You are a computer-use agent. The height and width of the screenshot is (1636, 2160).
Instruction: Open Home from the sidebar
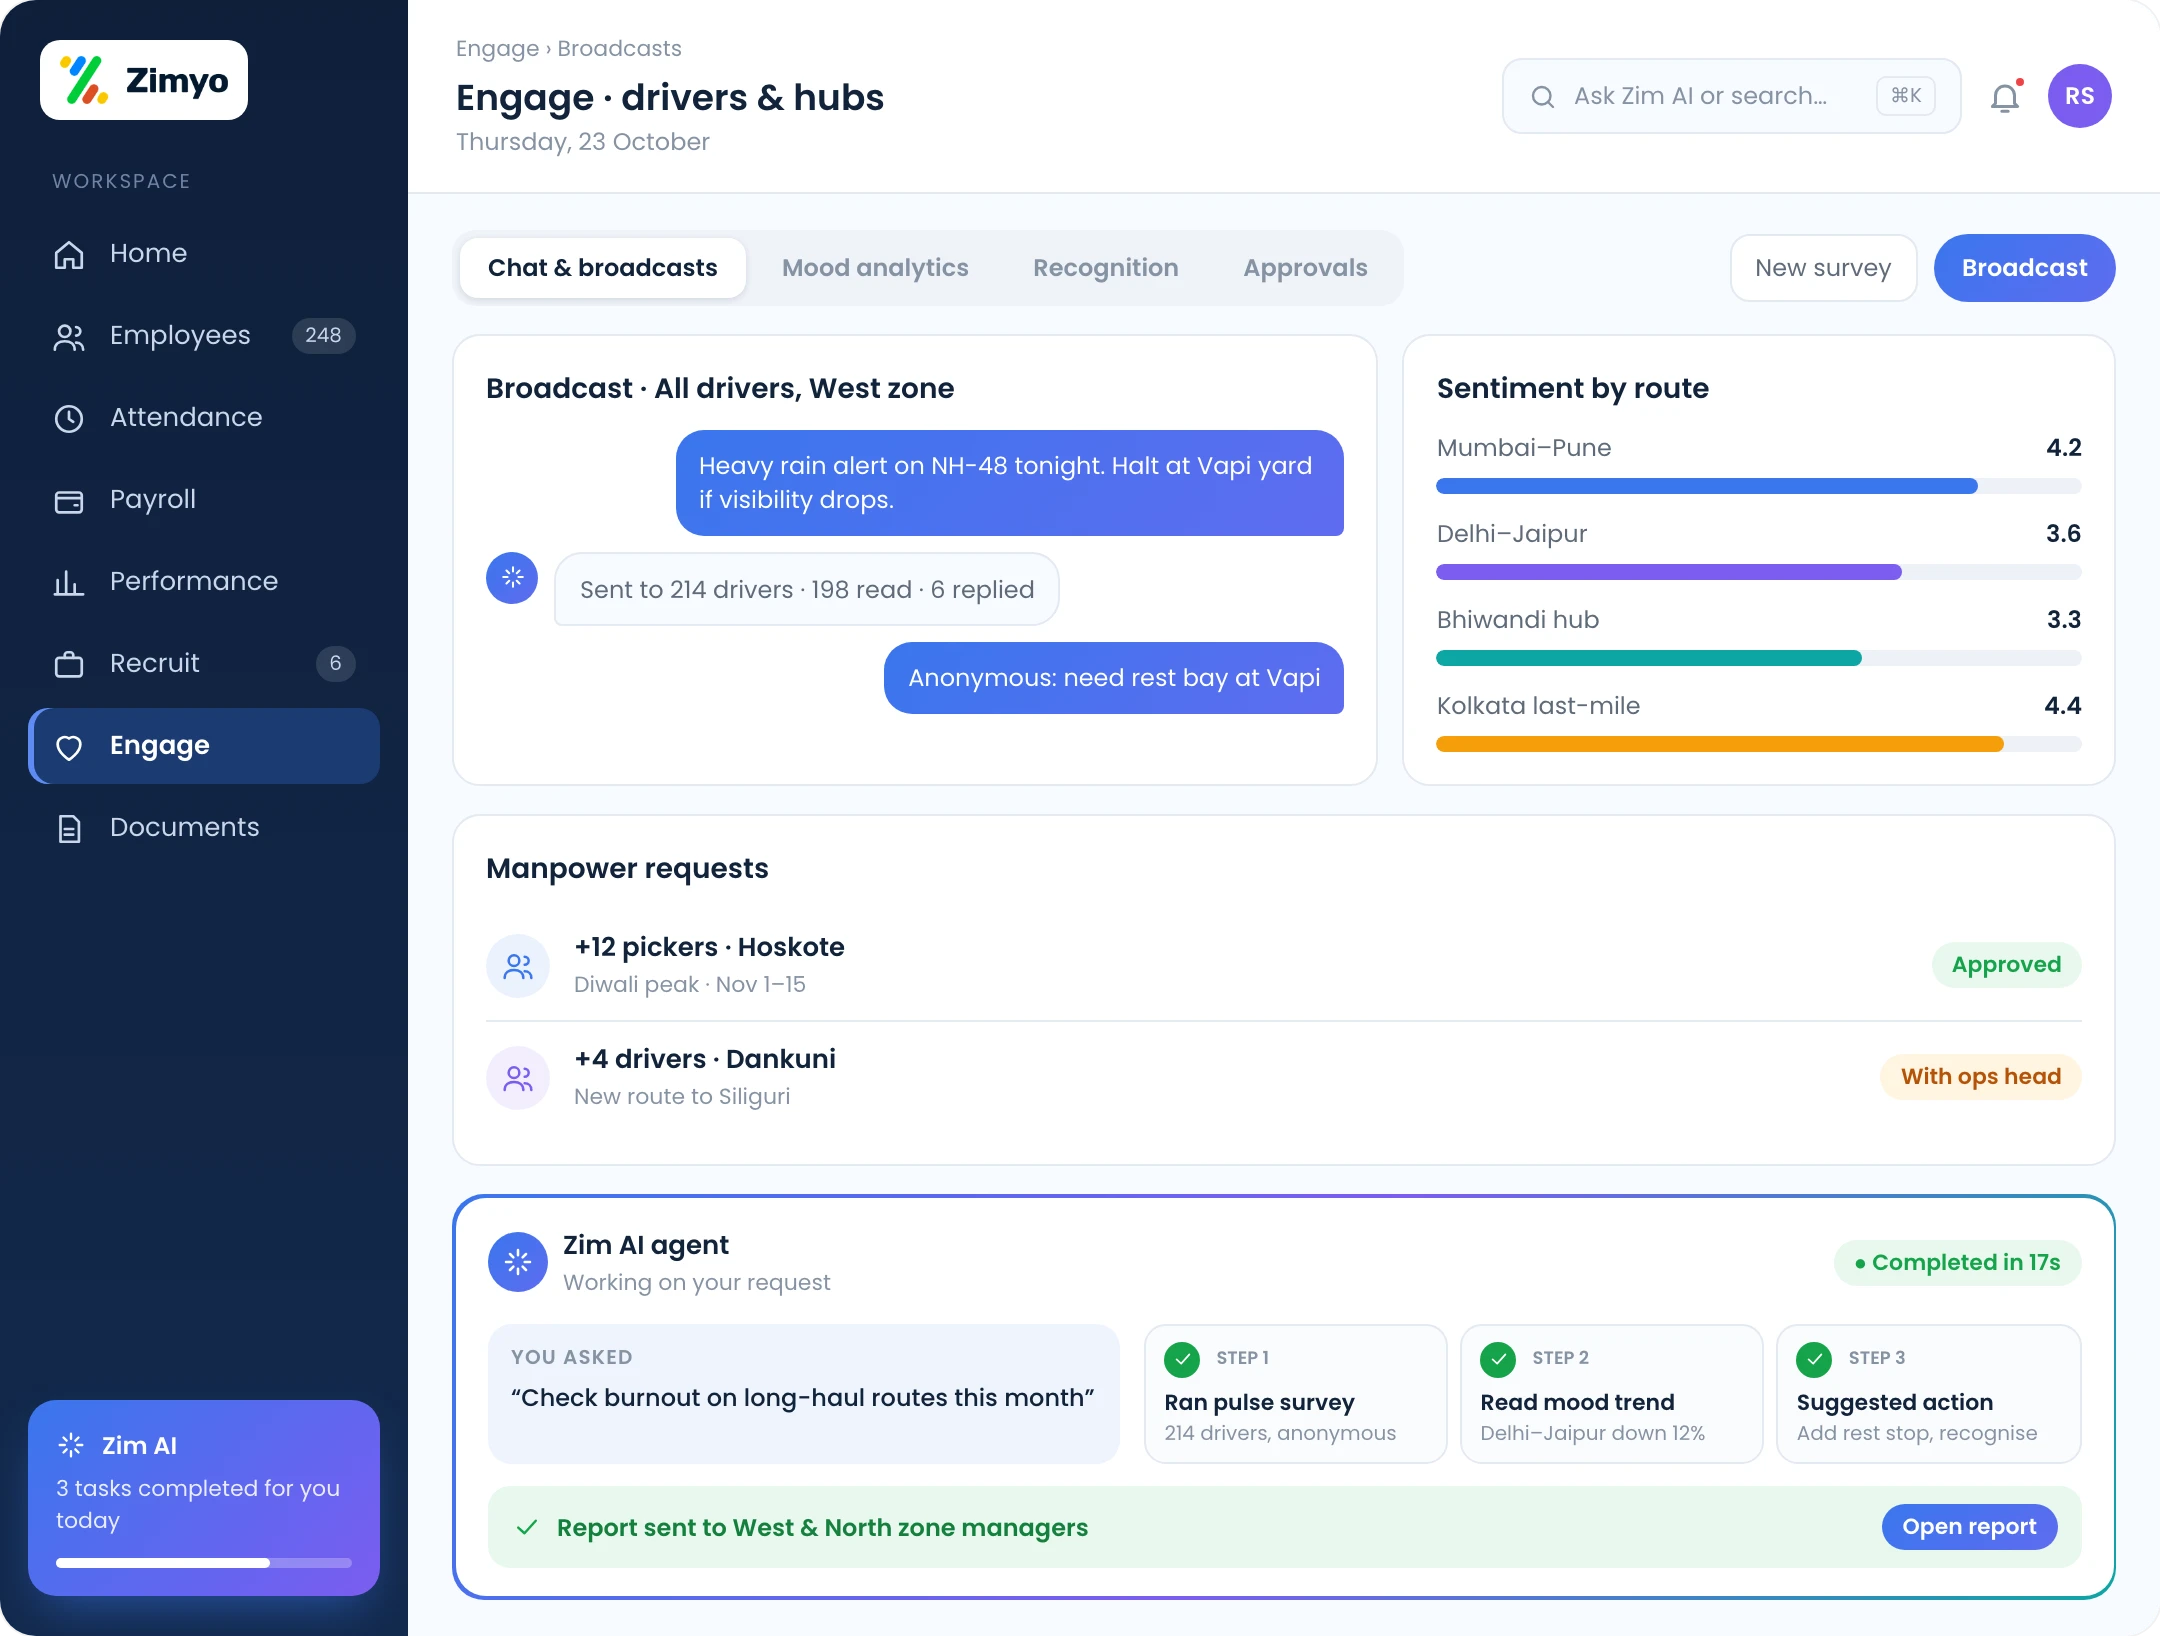pyautogui.click(x=204, y=253)
